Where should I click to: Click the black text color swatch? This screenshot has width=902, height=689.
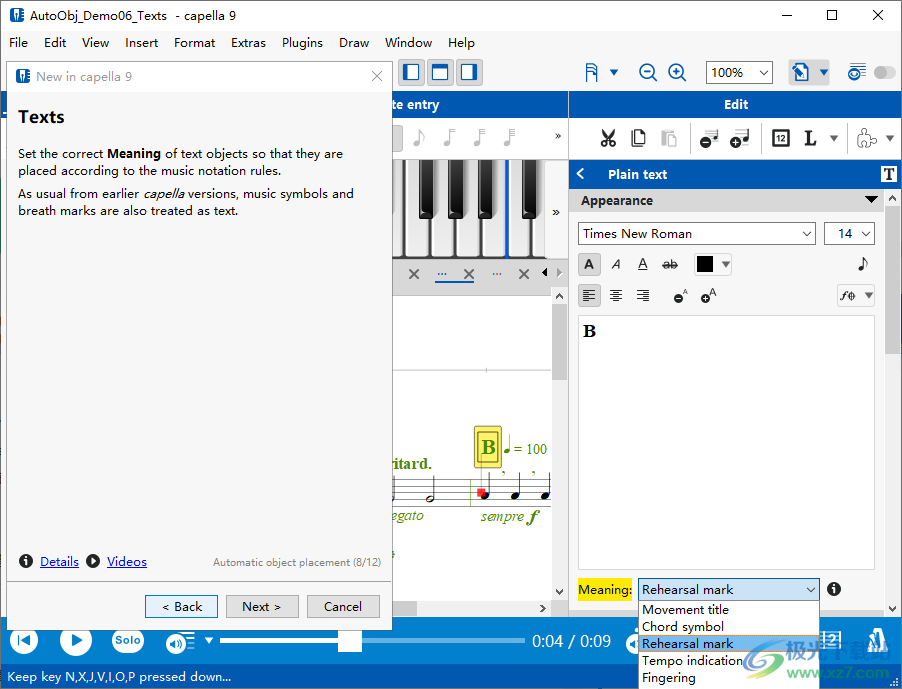coord(705,264)
